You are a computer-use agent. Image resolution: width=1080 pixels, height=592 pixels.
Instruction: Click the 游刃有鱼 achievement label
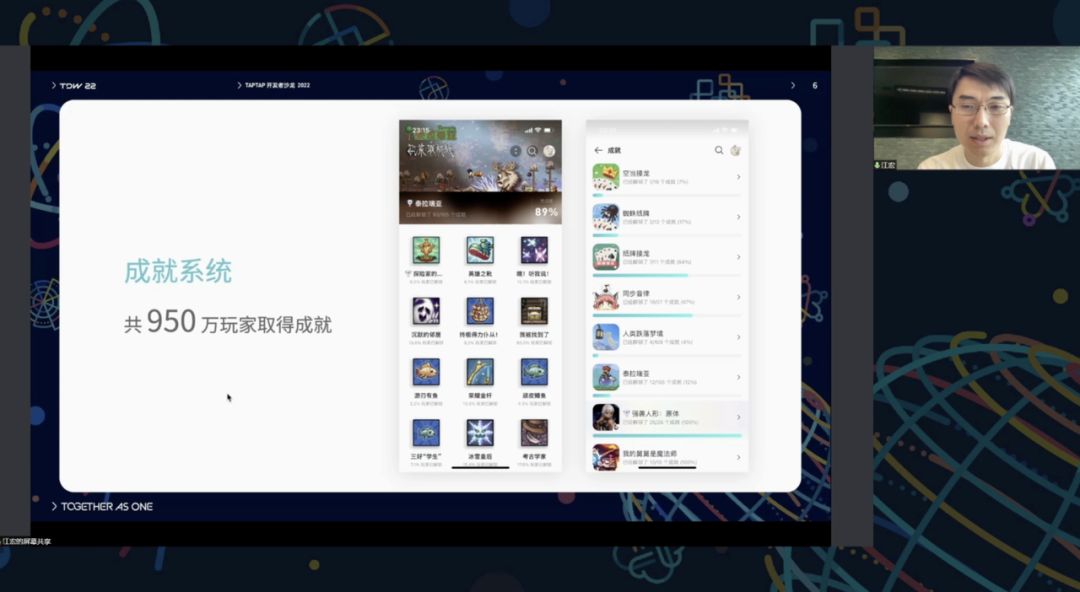(426, 396)
